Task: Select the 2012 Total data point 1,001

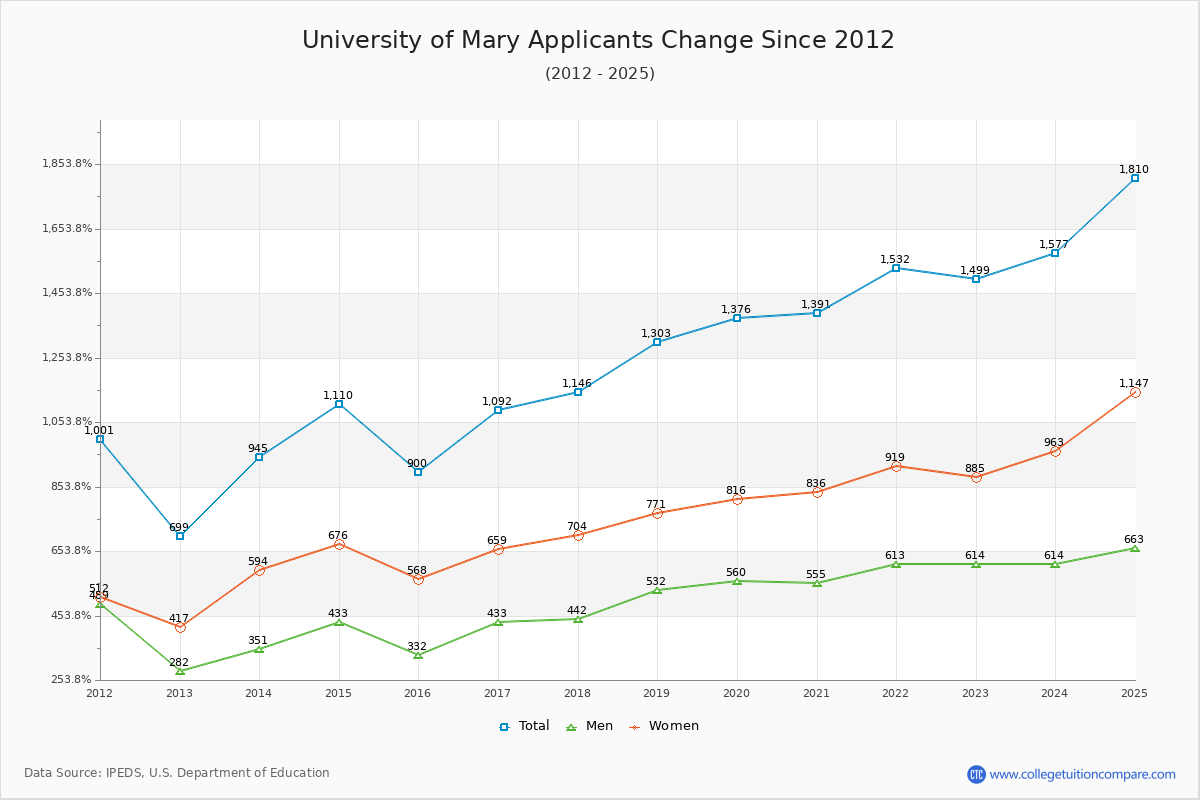Action: click(x=100, y=439)
